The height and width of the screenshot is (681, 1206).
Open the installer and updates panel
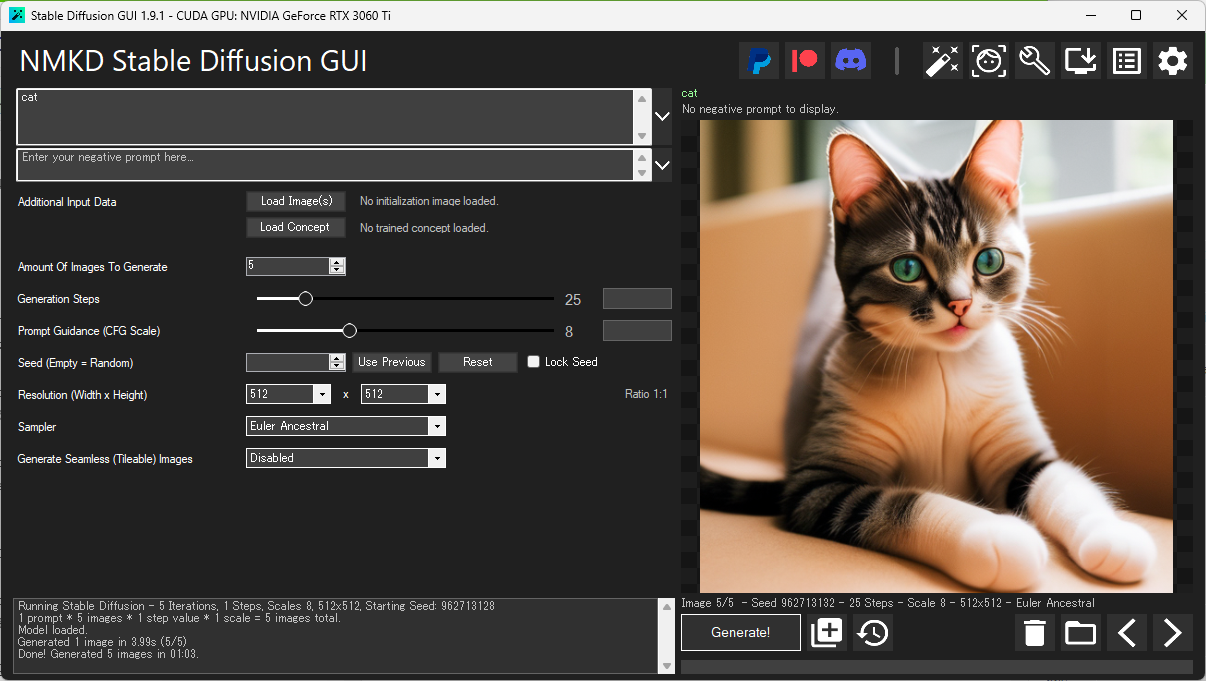(1080, 60)
